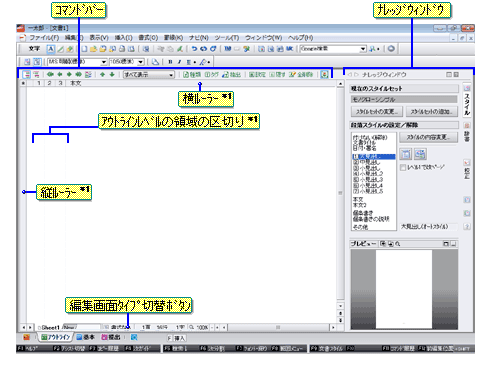
Task: Click the 抽出 button on the command bar
Action: [231, 74]
